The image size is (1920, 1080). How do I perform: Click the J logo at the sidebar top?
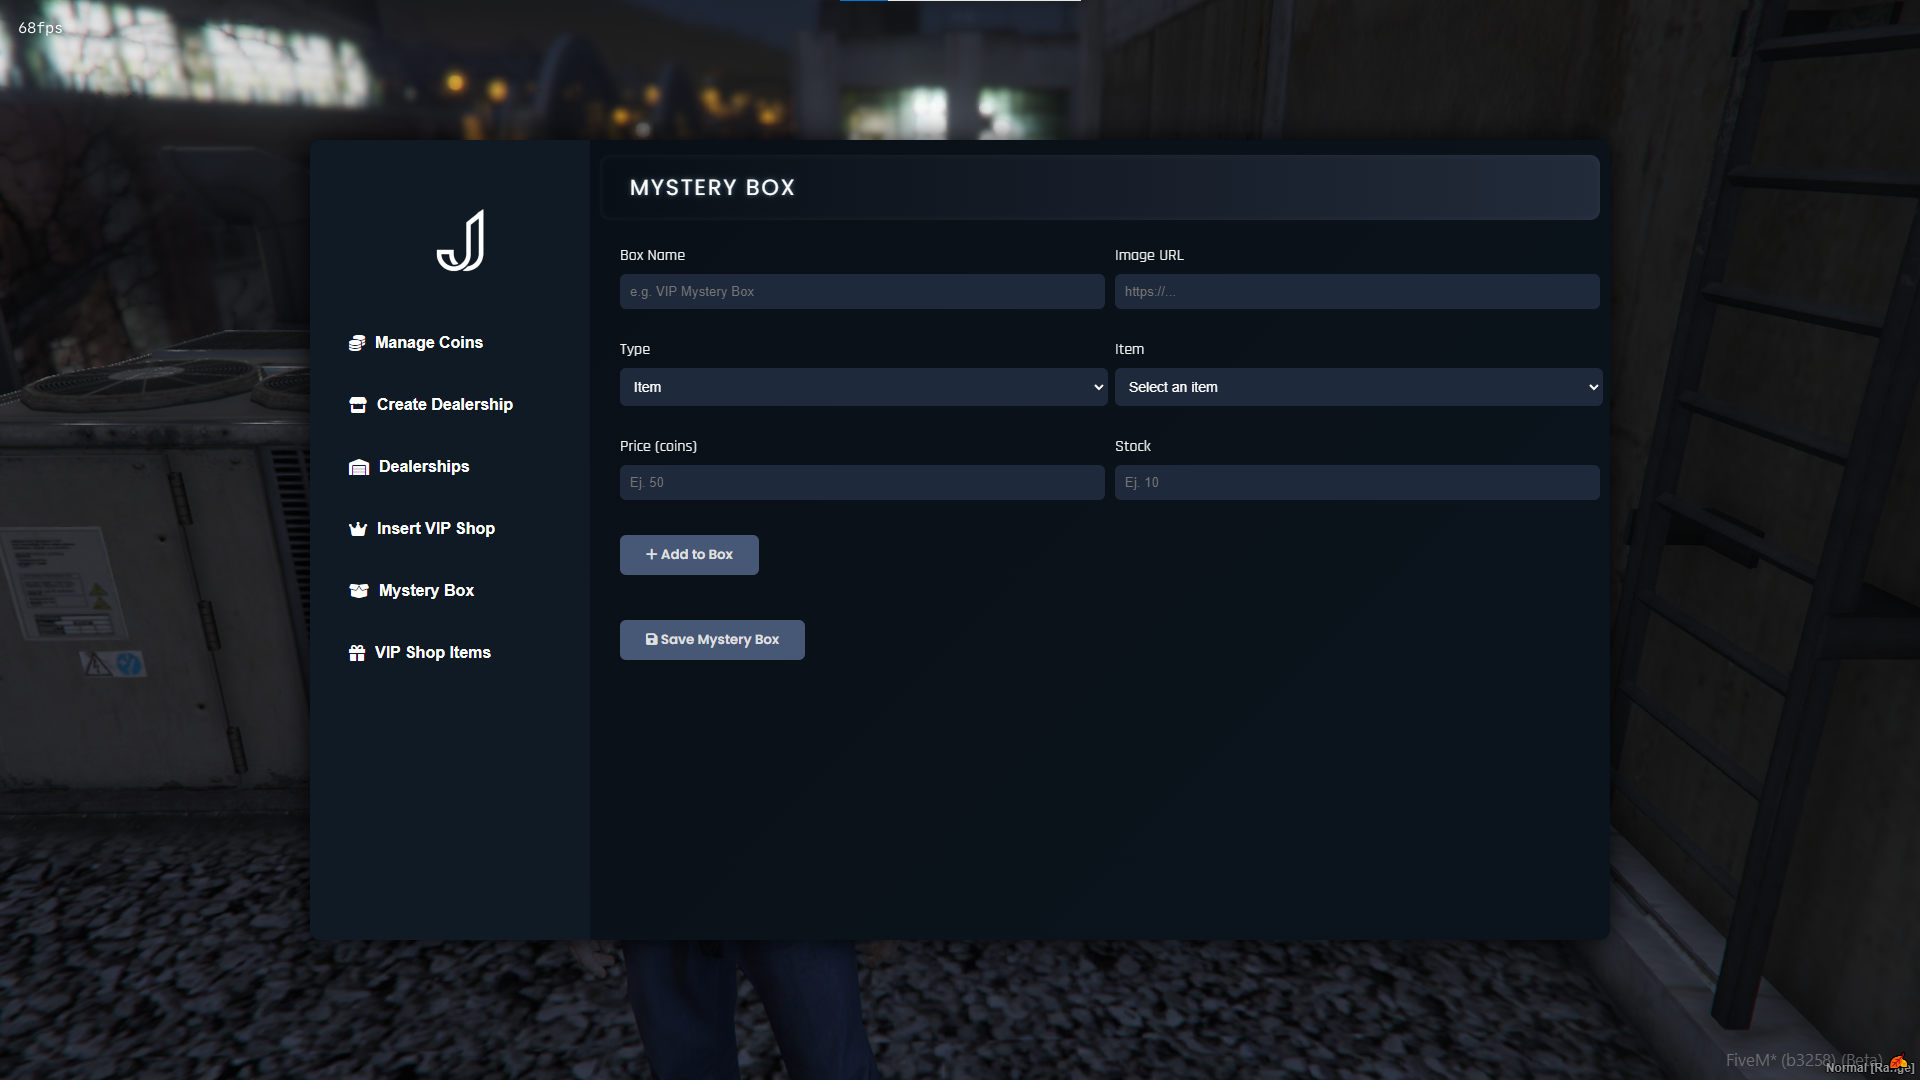coord(460,240)
